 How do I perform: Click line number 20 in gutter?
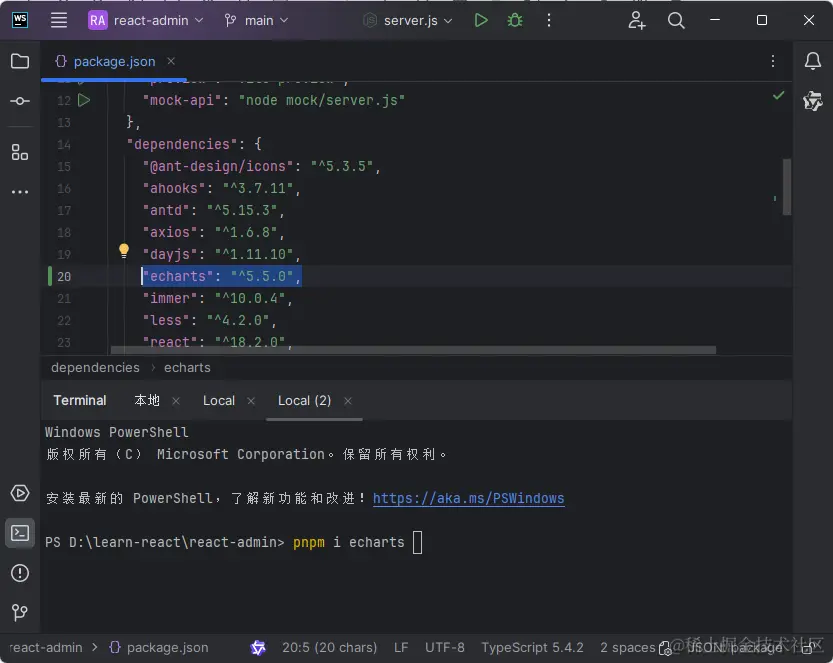pos(64,277)
